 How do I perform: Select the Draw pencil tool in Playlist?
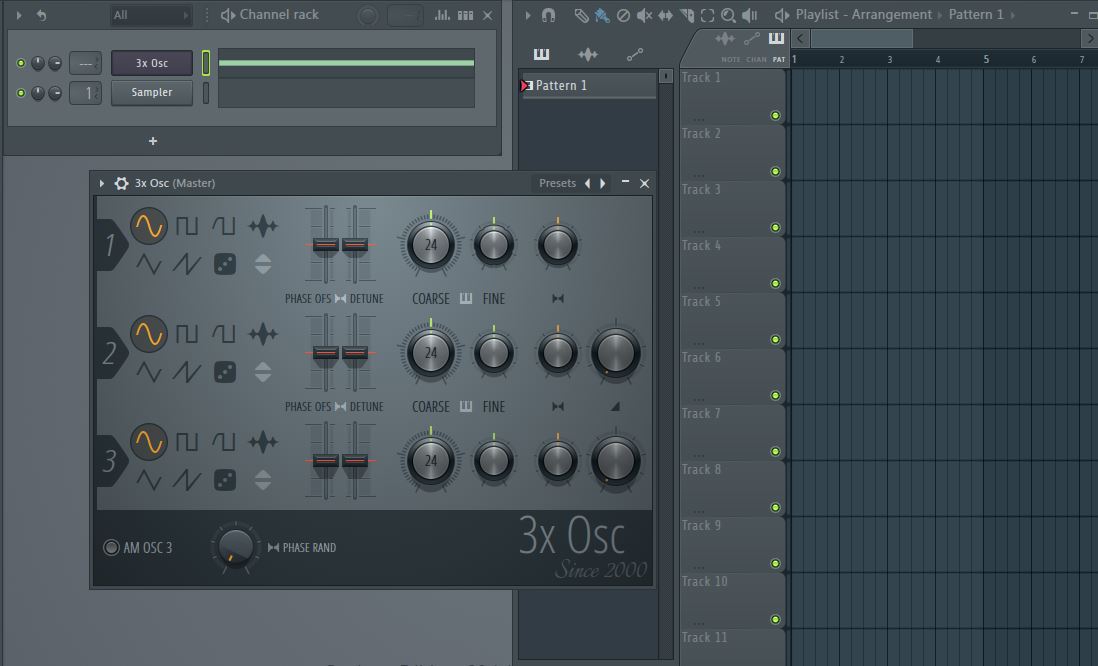[581, 15]
